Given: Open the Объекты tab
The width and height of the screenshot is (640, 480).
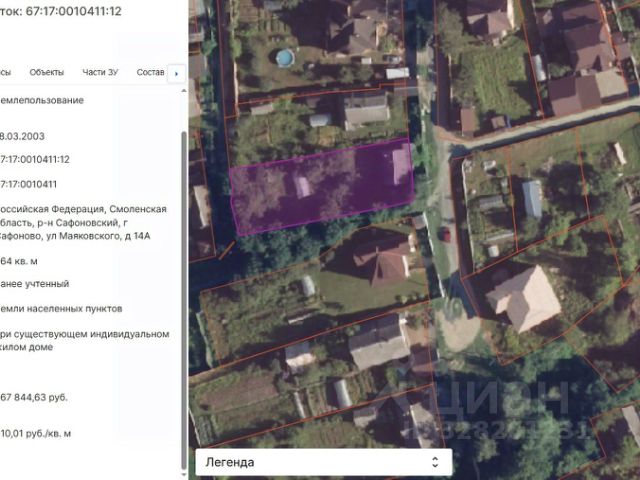Looking at the screenshot, I should point(47,72).
